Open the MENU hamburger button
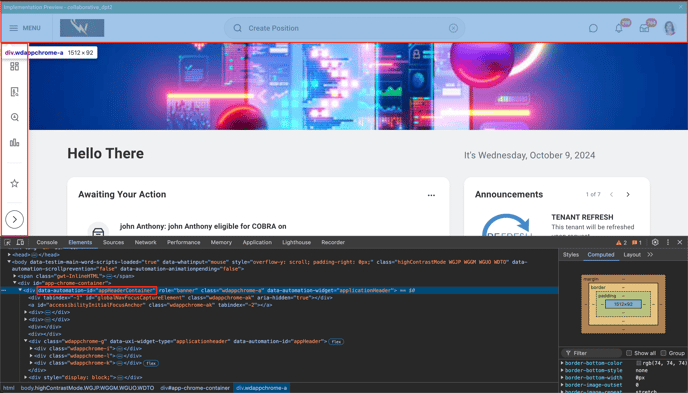The height and width of the screenshot is (393, 688). tap(25, 28)
